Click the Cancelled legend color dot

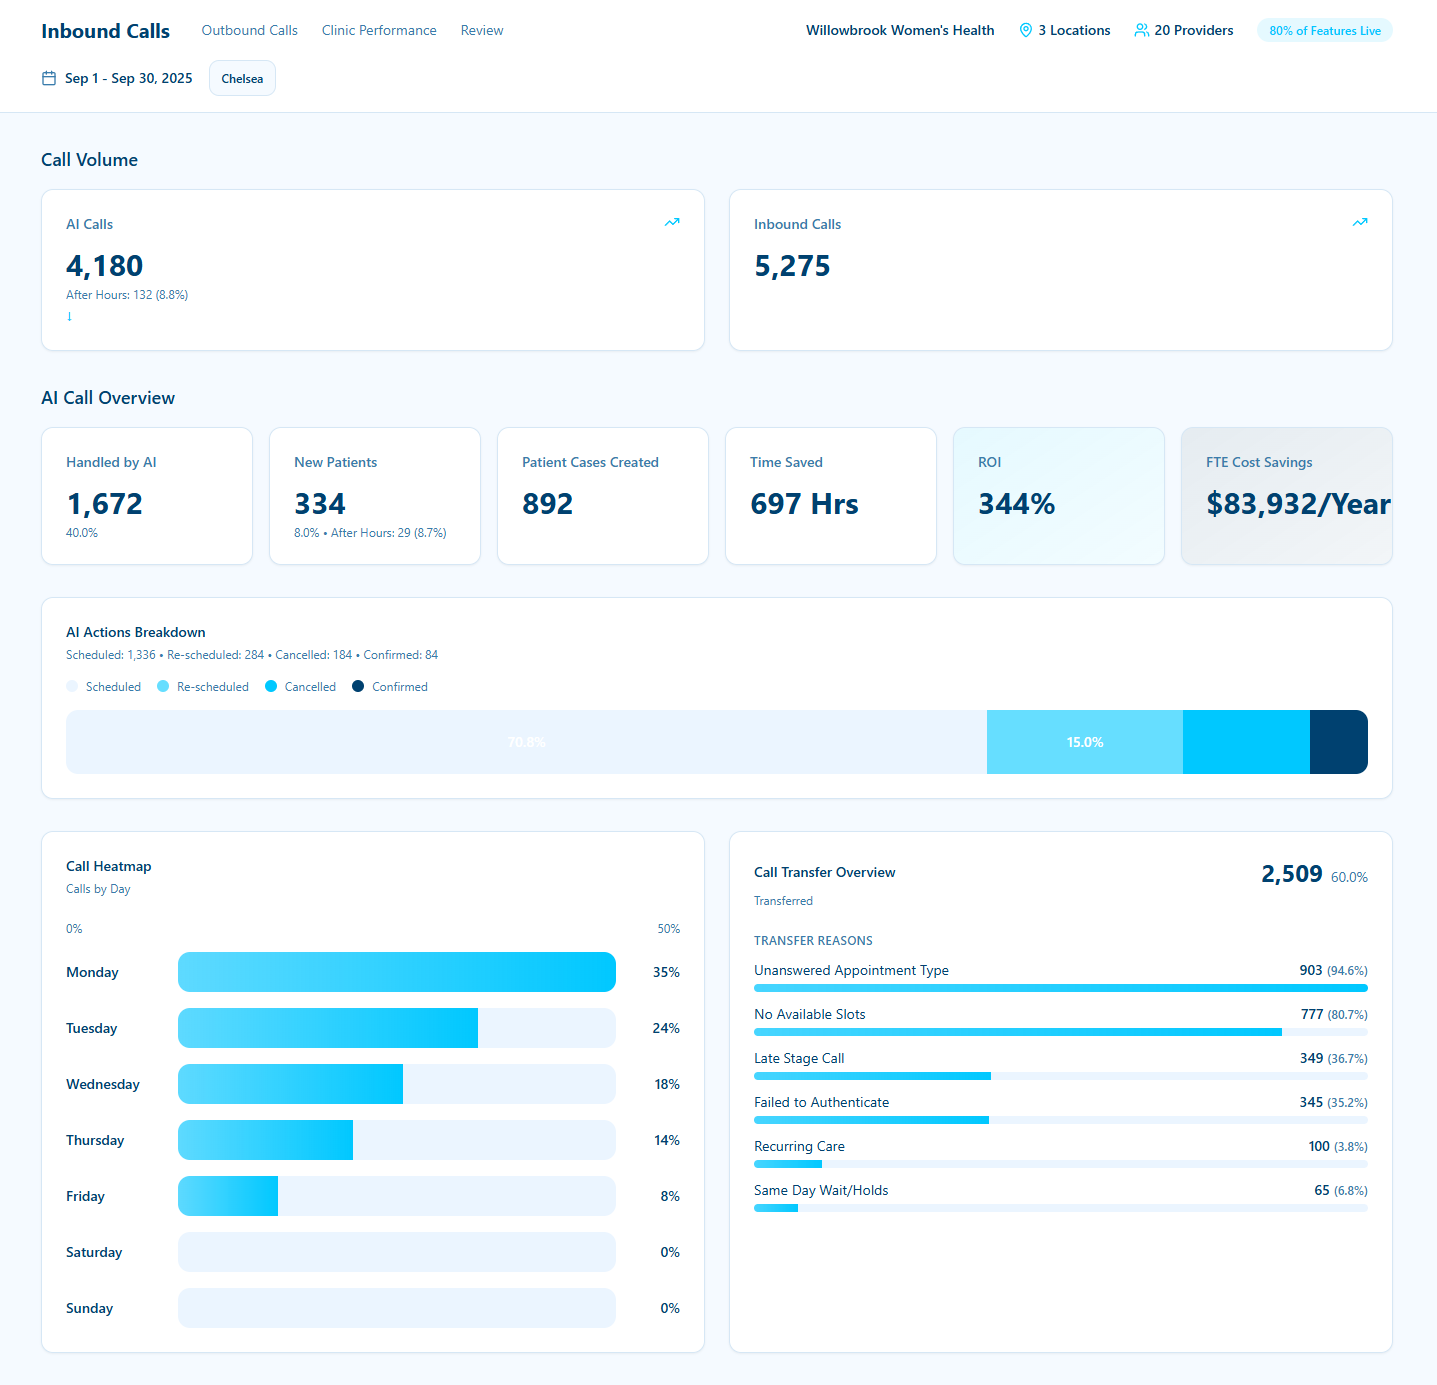271,686
